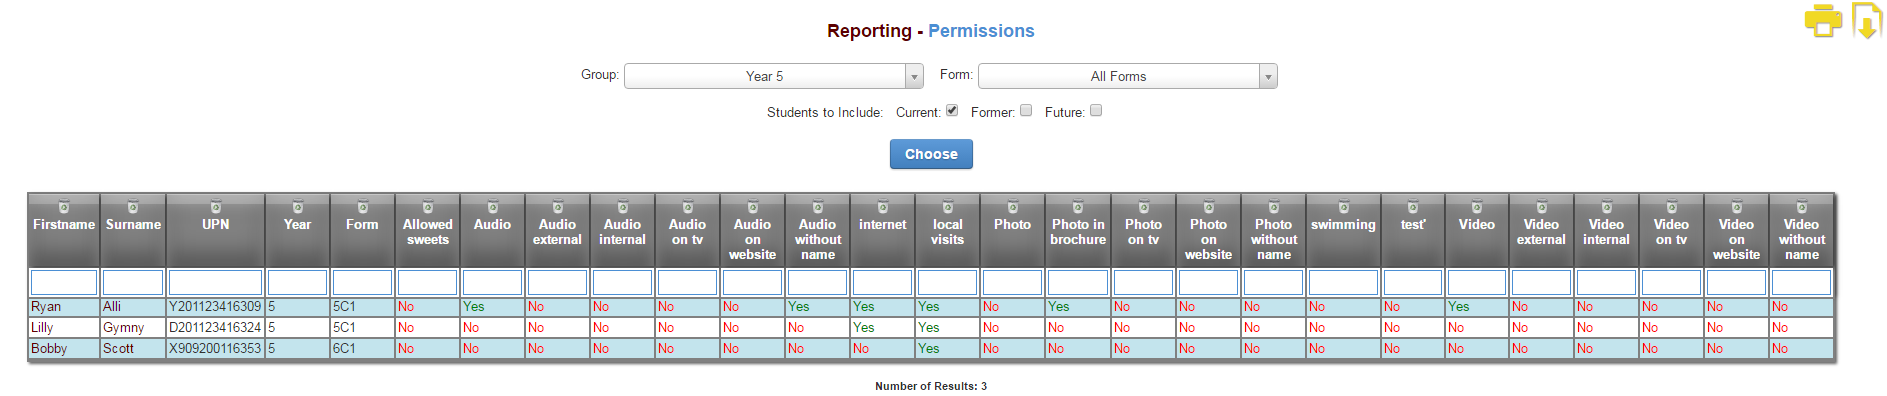Image resolution: width=1887 pixels, height=396 pixels.
Task: Click the surname cell Gymny
Action: (x=133, y=328)
